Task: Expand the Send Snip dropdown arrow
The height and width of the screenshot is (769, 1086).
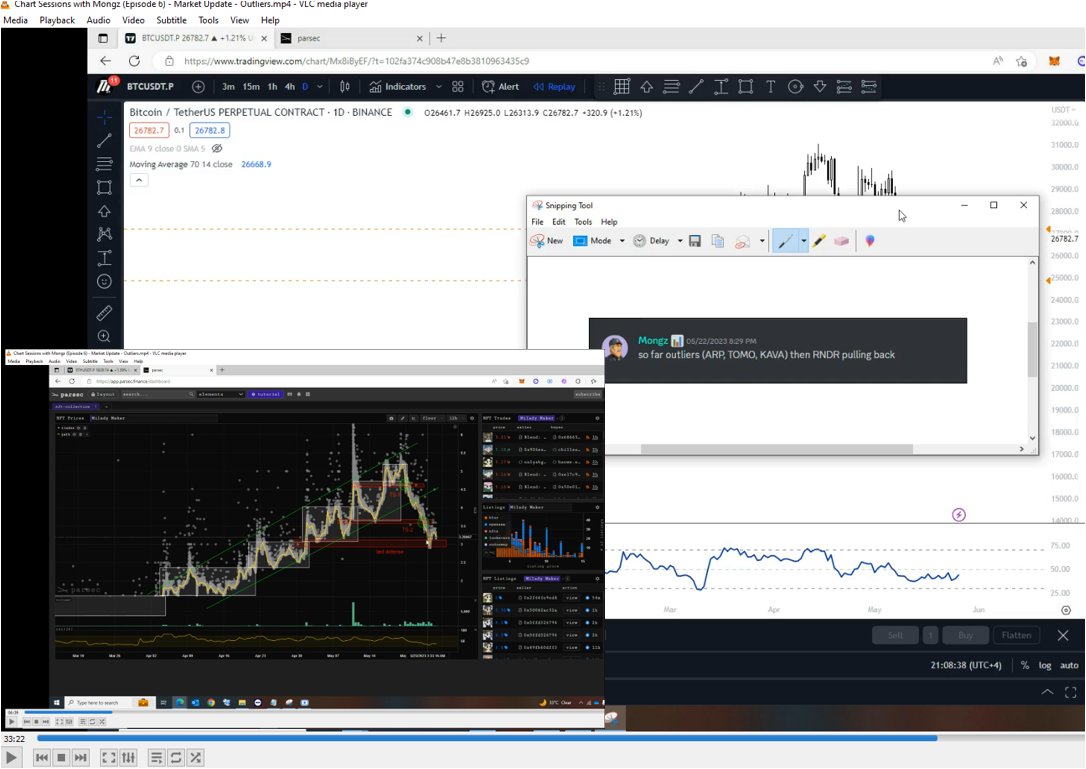Action: [762, 240]
